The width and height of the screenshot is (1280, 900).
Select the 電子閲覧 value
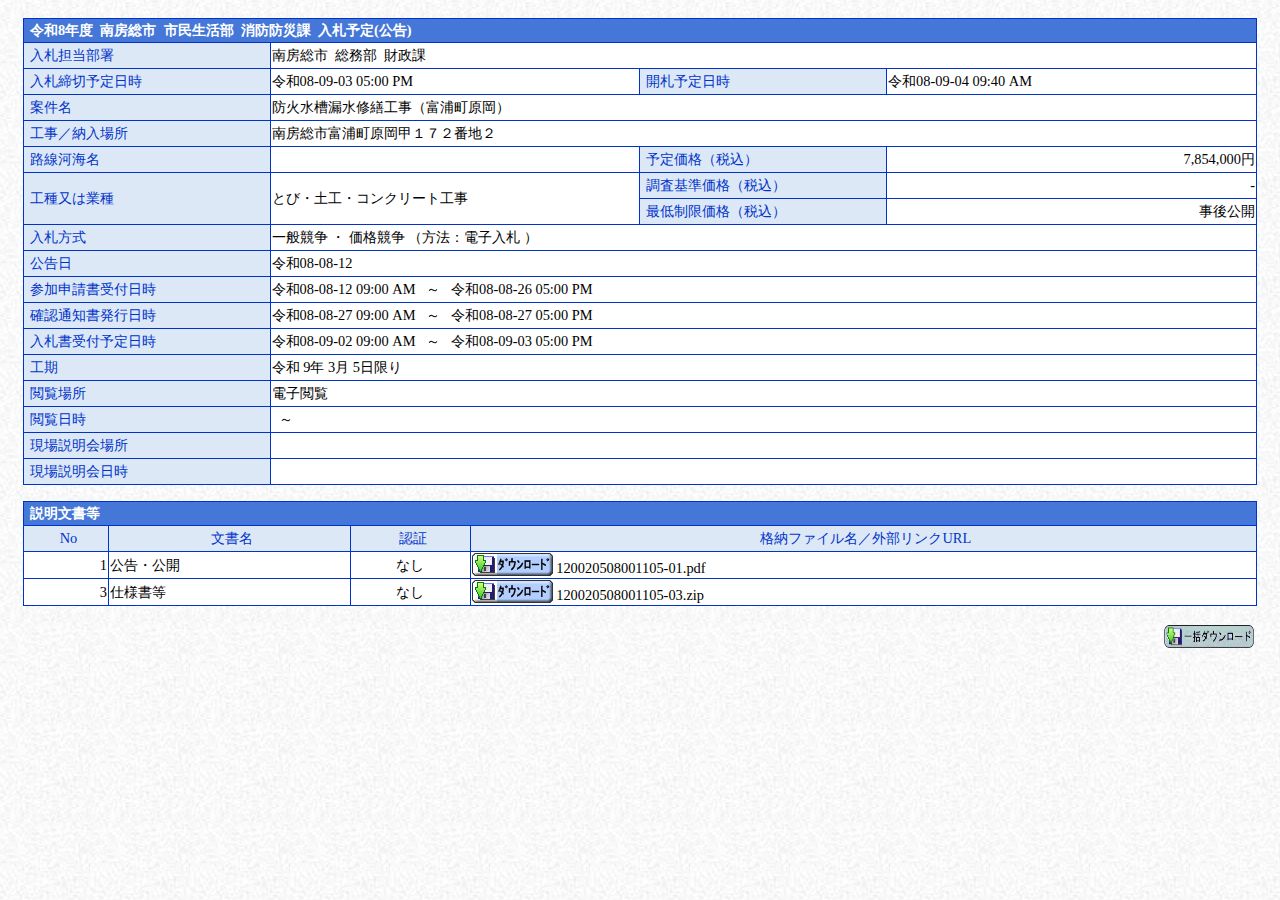coord(300,394)
